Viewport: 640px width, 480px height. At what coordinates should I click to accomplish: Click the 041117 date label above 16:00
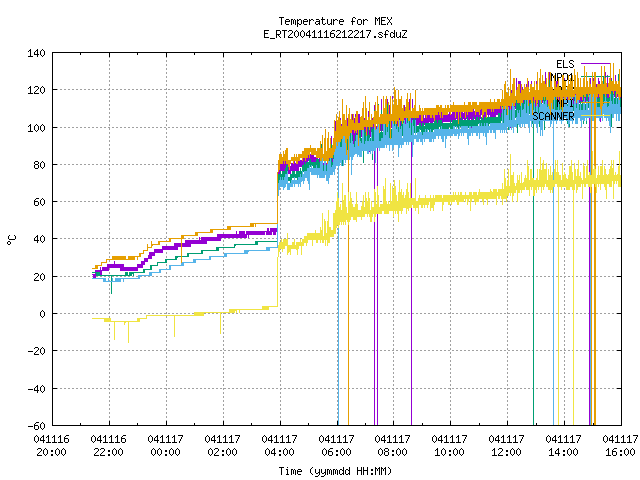coord(620,439)
